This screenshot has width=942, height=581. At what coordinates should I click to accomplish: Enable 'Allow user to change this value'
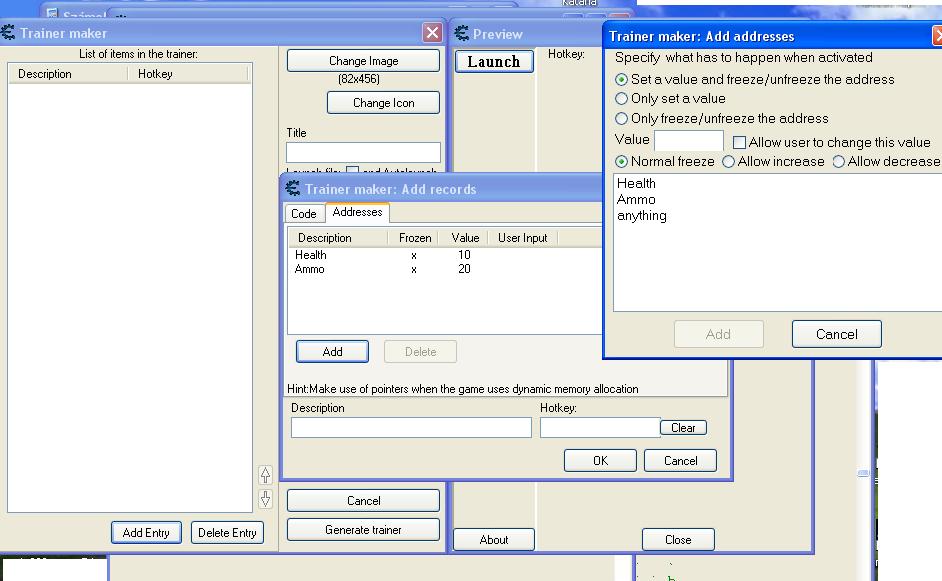[x=740, y=143]
